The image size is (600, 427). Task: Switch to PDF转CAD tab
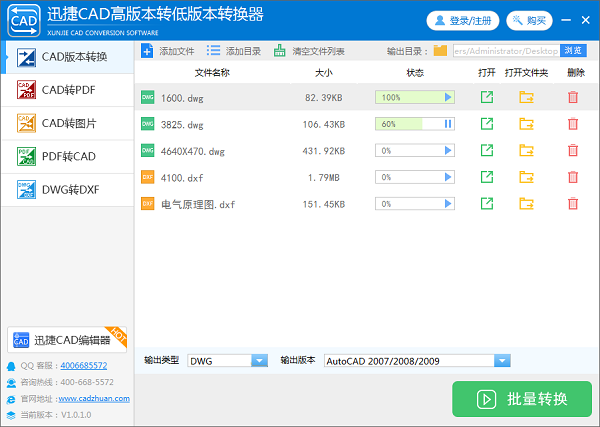[68, 156]
